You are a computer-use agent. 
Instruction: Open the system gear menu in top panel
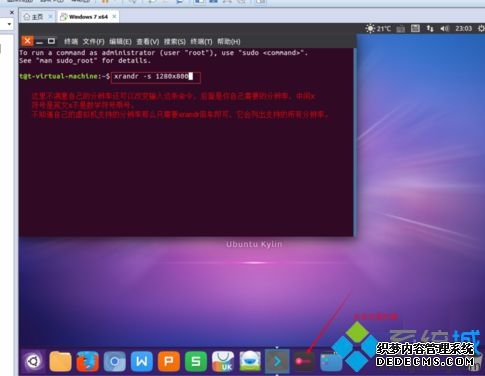pyautogui.click(x=481, y=29)
